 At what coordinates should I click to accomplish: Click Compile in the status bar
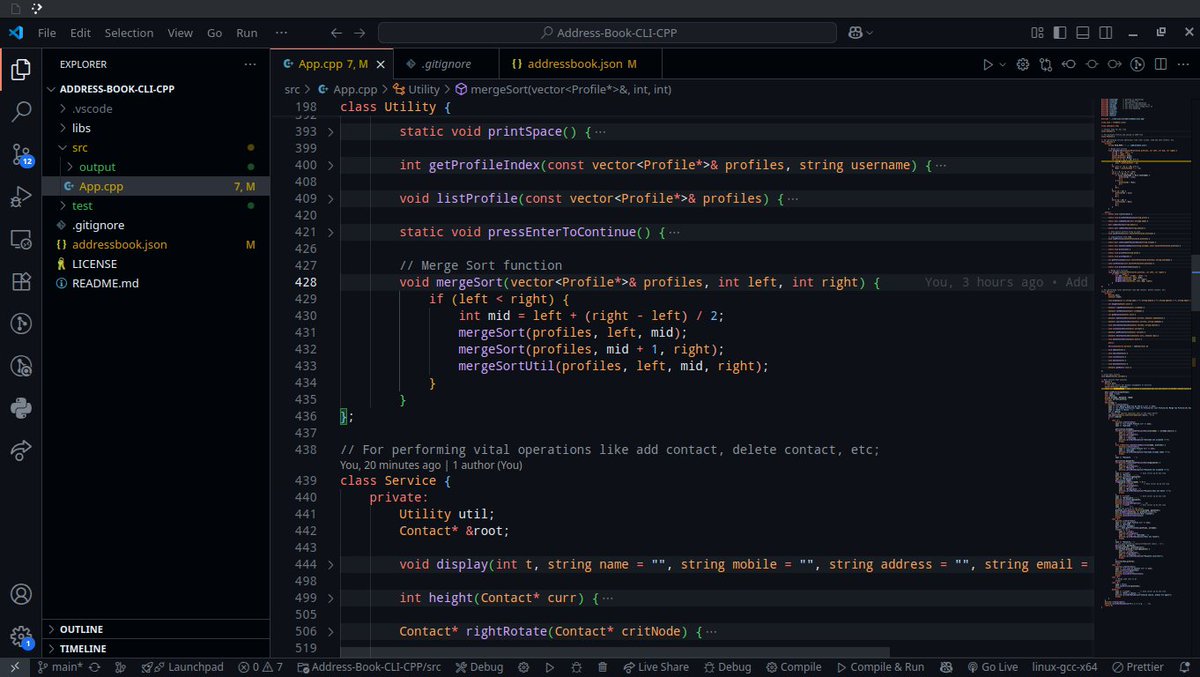[x=793, y=667]
